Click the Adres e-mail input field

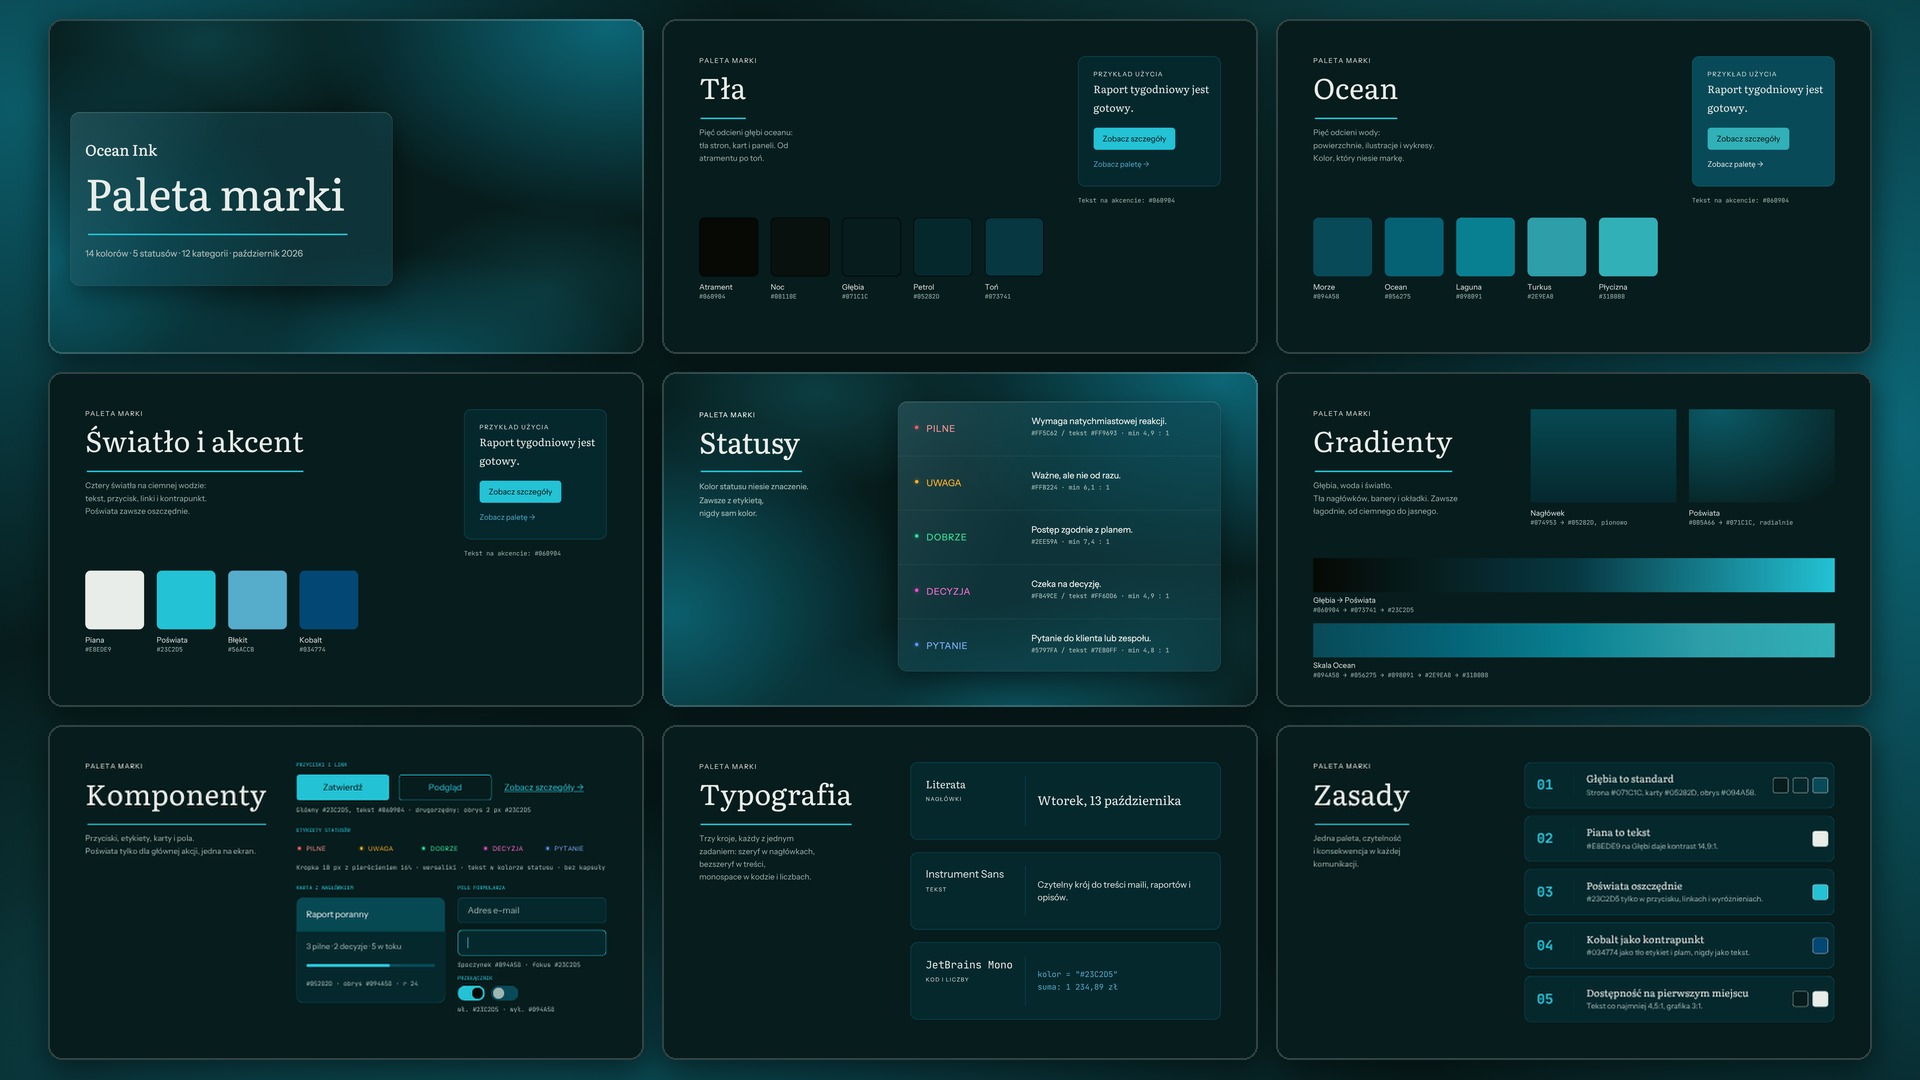click(531, 910)
